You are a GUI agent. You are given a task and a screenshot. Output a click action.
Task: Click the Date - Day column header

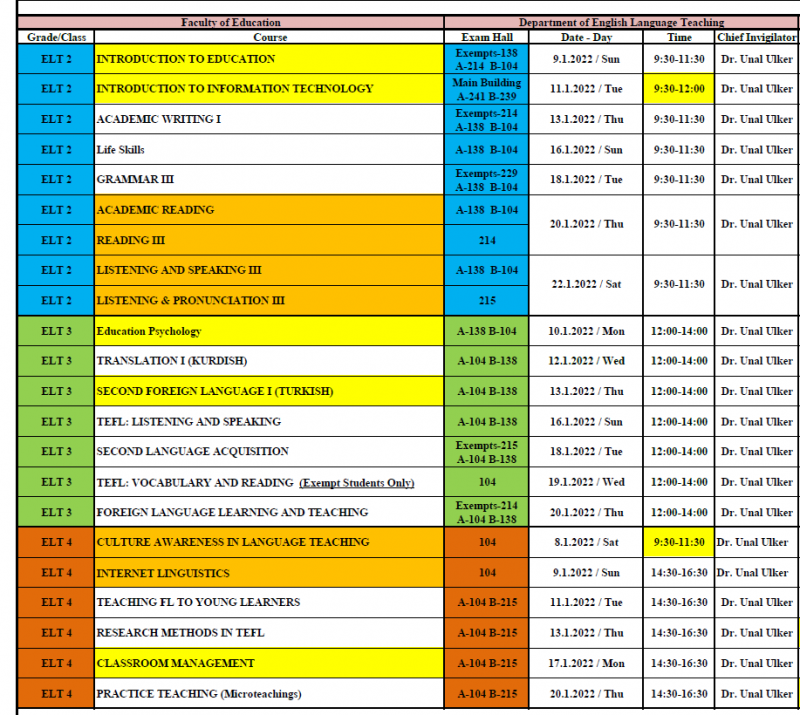click(x=585, y=37)
